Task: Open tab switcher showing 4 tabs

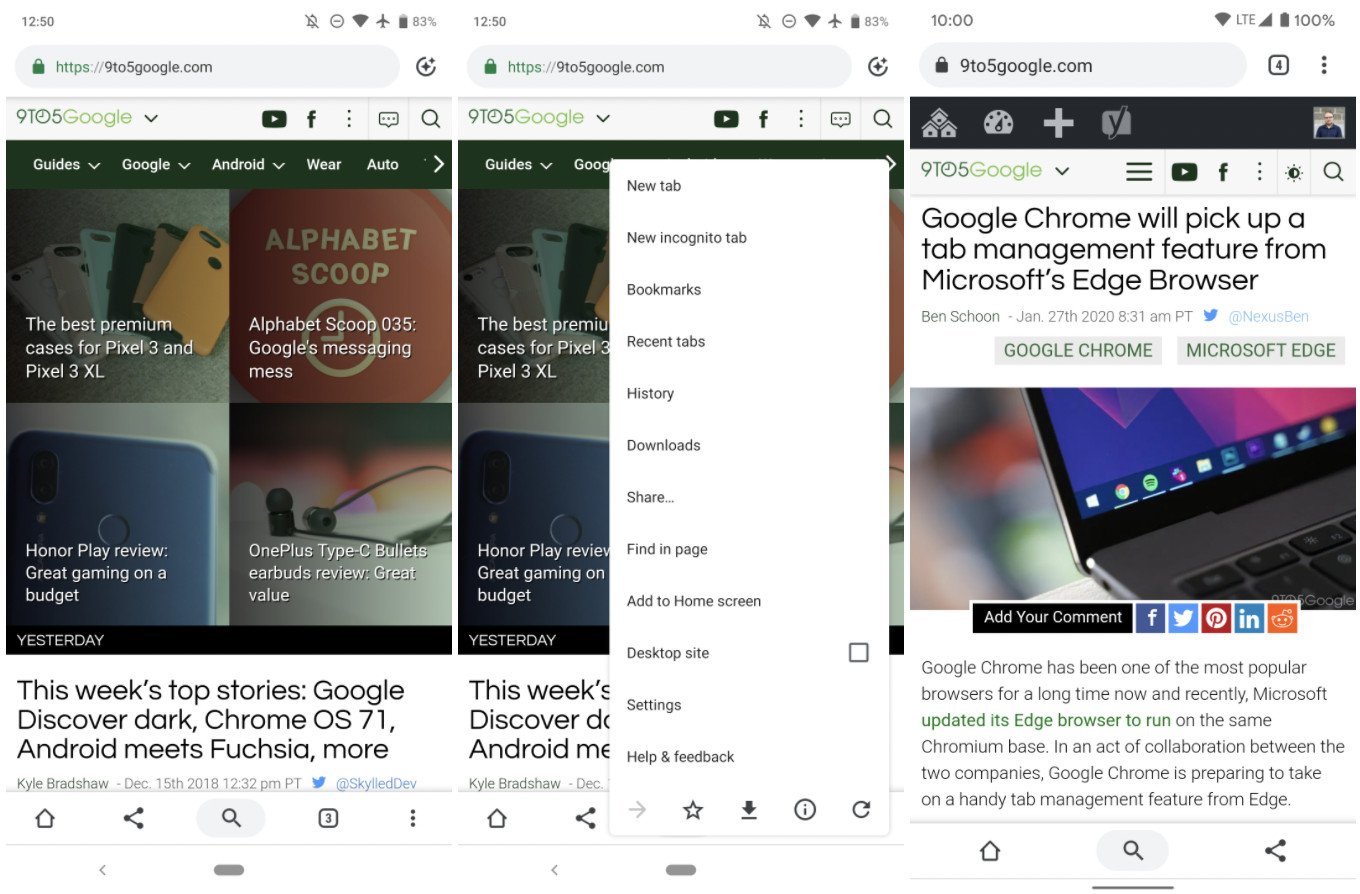Action: pos(1278,65)
